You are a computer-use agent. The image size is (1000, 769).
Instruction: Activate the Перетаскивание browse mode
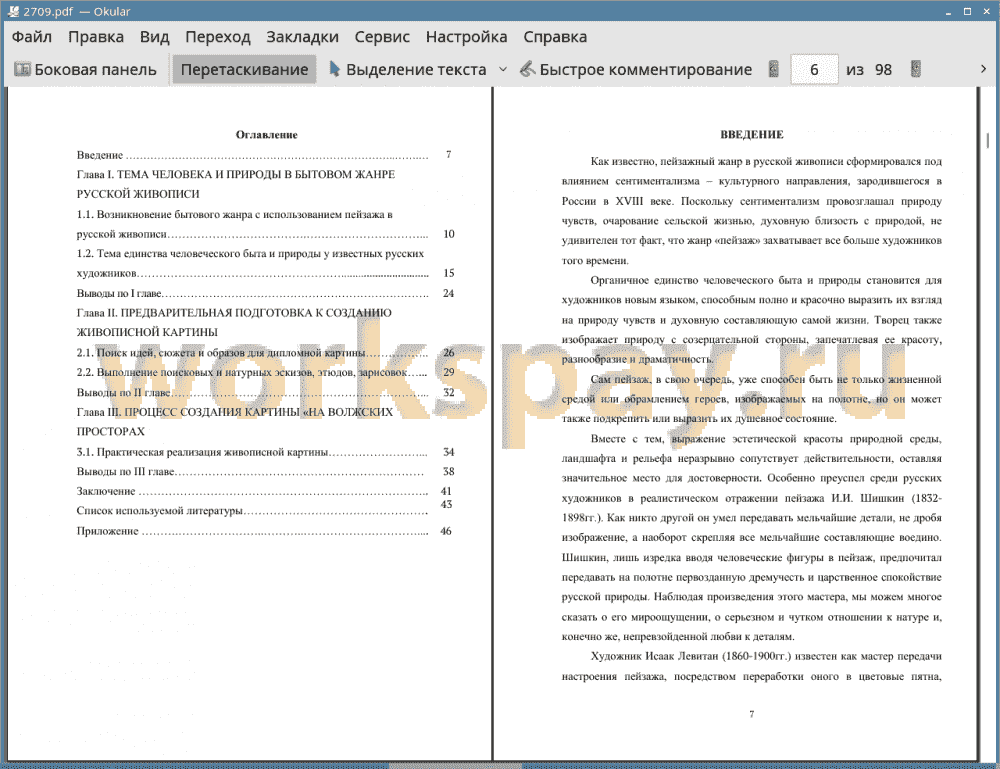point(244,70)
